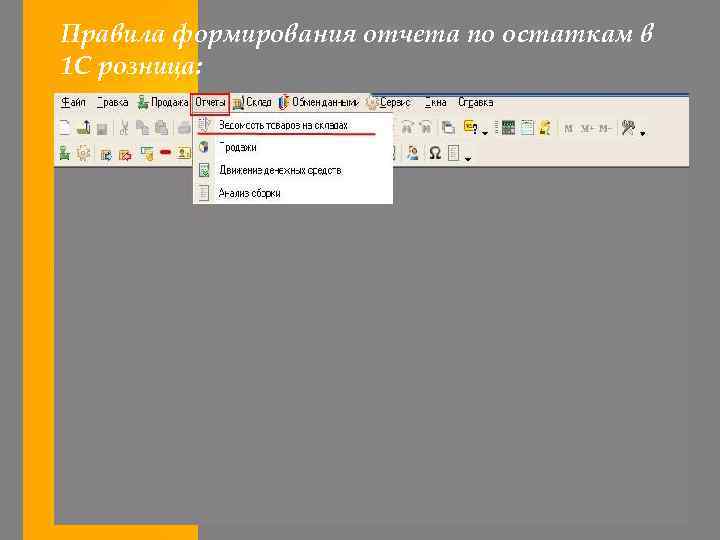The image size is (720, 540).
Task: Click the Отчеты menu
Action: 210,102
